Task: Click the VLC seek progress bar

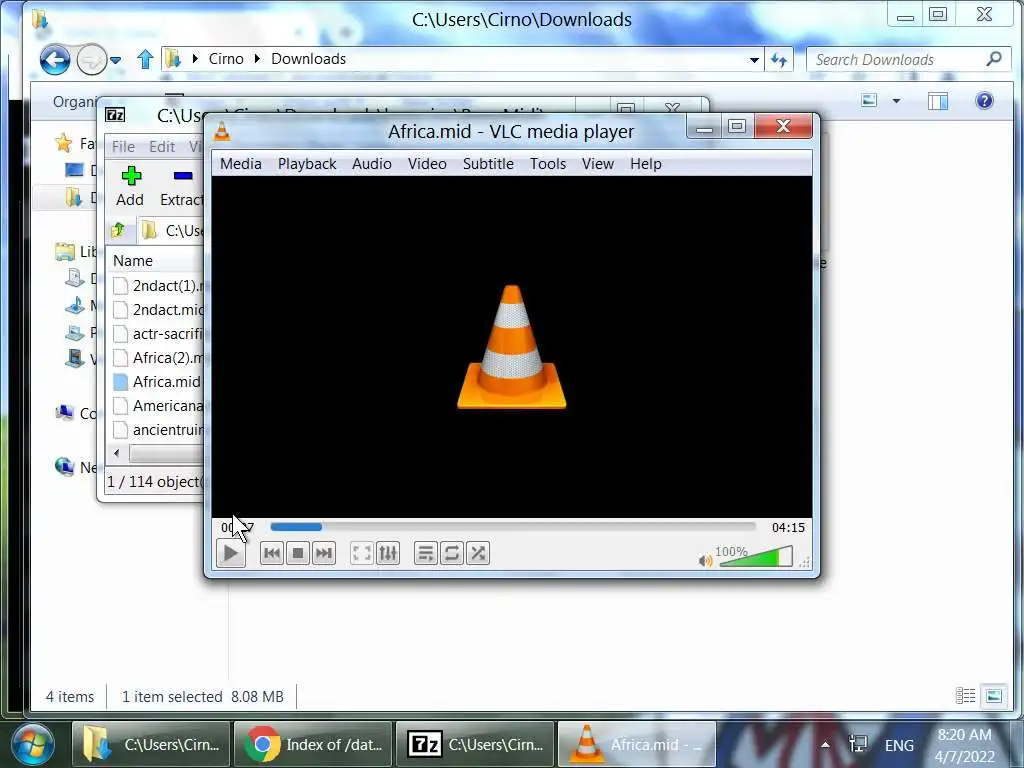Action: tap(513, 527)
